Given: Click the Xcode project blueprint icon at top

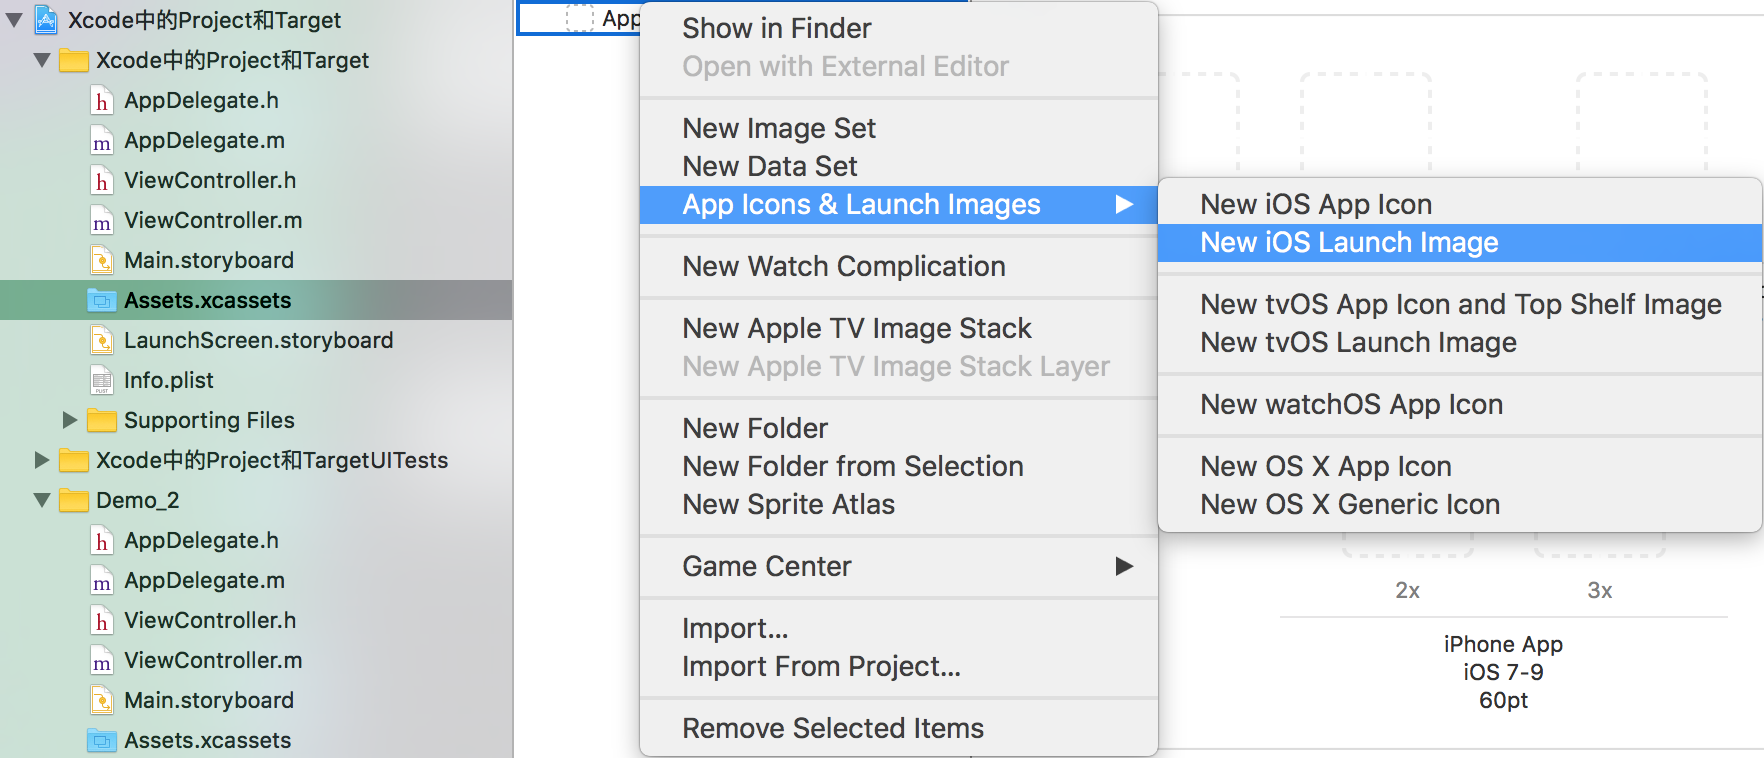Looking at the screenshot, I should coord(46,19).
